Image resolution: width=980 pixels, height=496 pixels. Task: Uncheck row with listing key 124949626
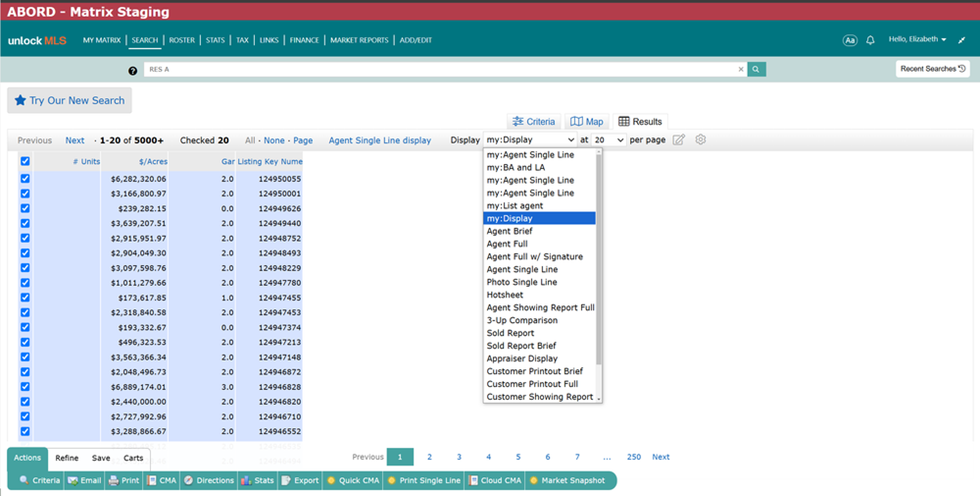tap(25, 209)
